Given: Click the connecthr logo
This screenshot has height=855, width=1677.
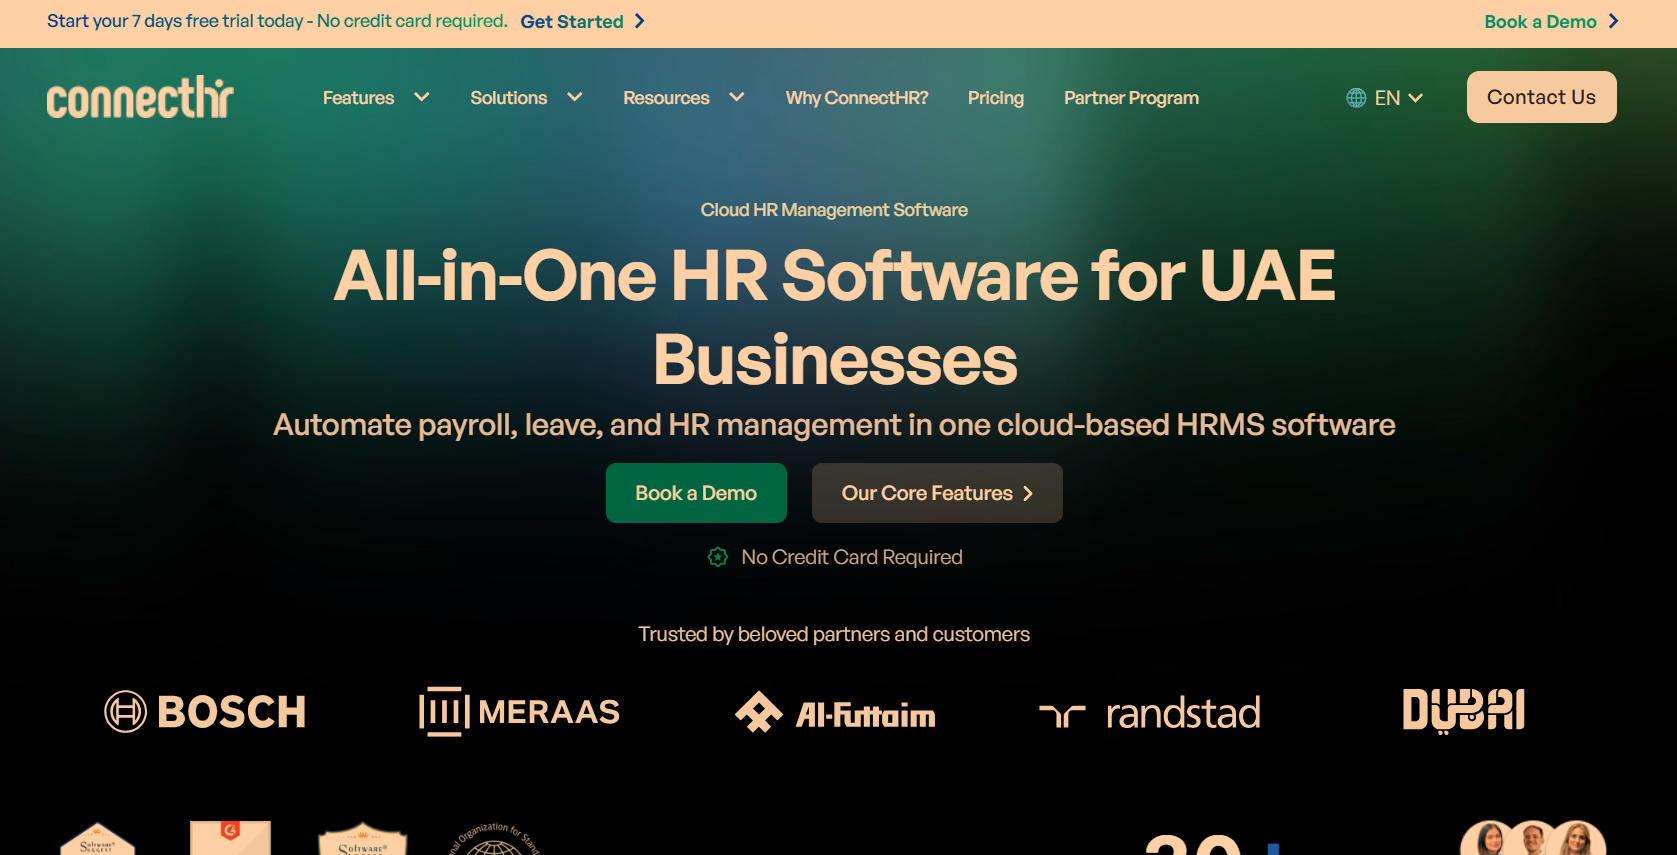Looking at the screenshot, I should (140, 97).
